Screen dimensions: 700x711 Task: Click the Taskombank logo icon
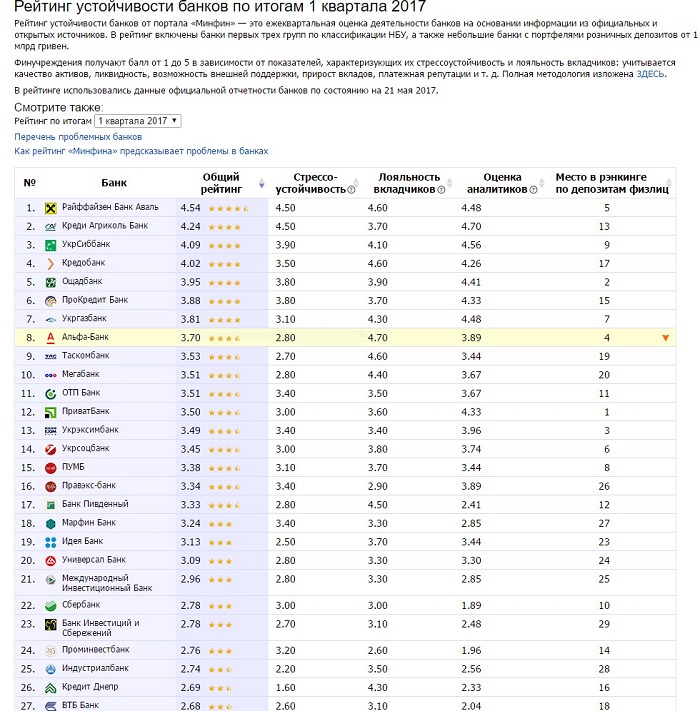50,357
